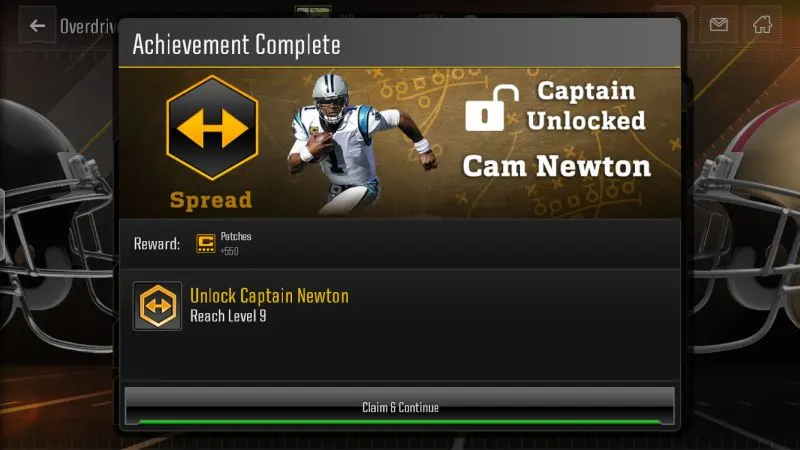Tap the large Spread hexagon emblem

212,128
